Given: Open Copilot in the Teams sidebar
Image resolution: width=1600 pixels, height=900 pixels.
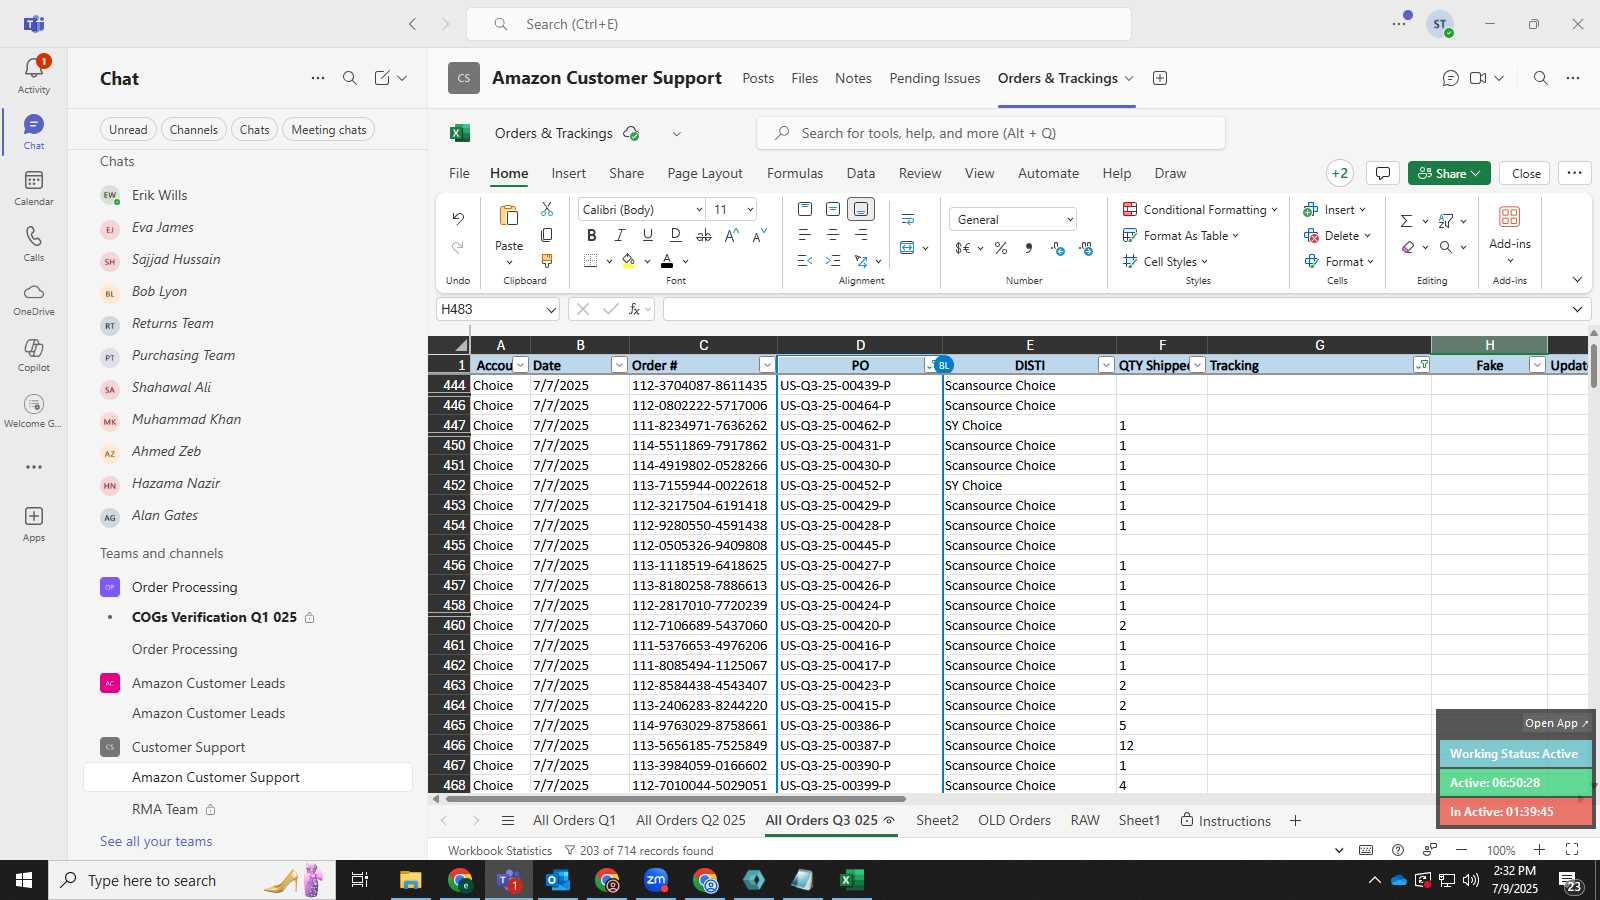Looking at the screenshot, I should tap(34, 355).
